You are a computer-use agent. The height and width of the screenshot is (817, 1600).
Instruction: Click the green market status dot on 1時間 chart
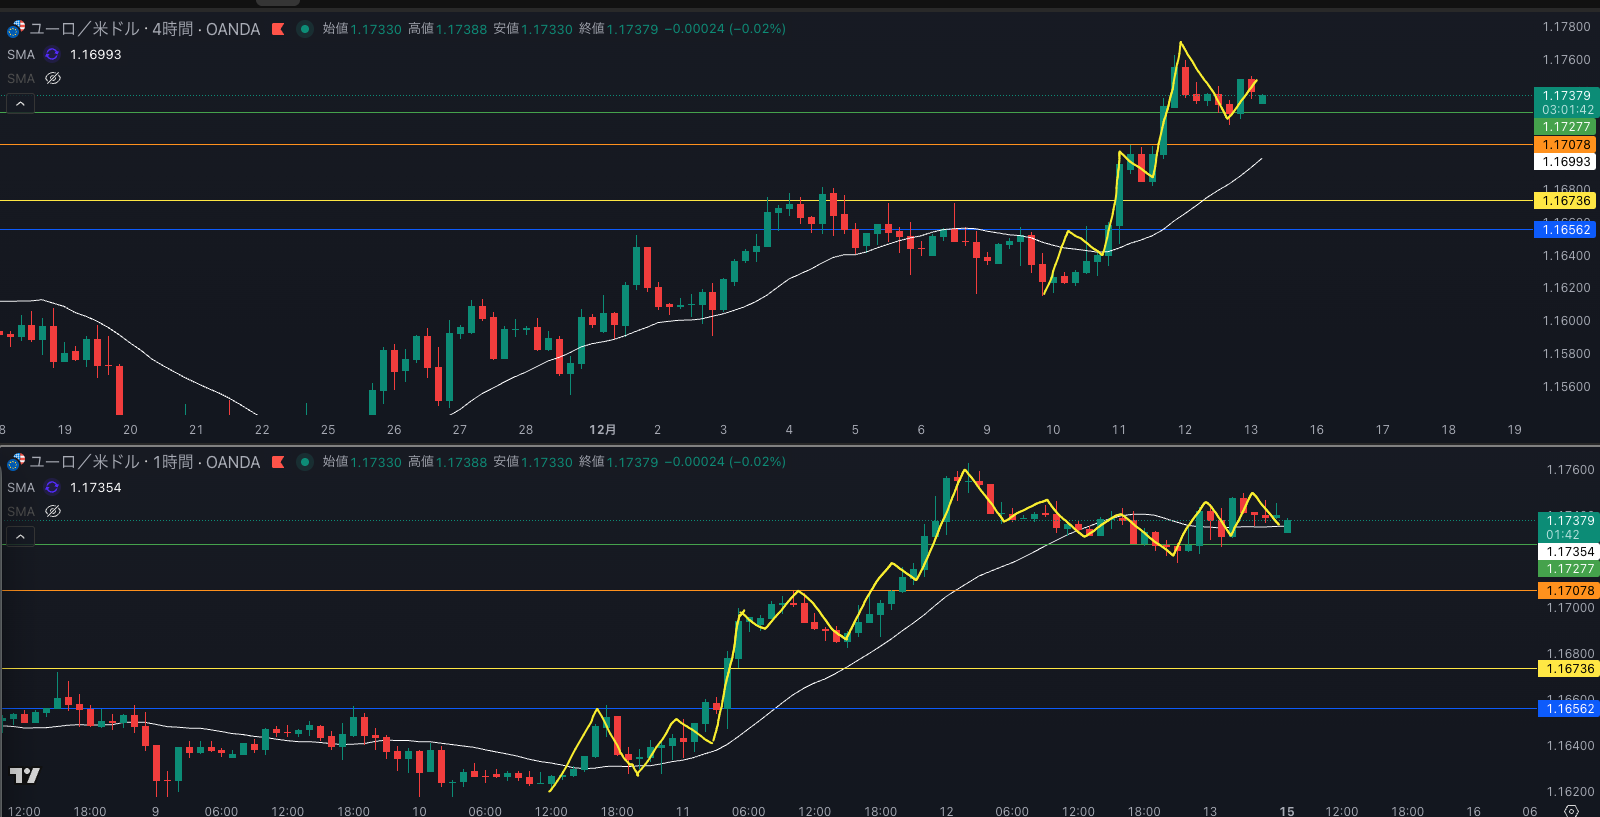[x=305, y=462]
